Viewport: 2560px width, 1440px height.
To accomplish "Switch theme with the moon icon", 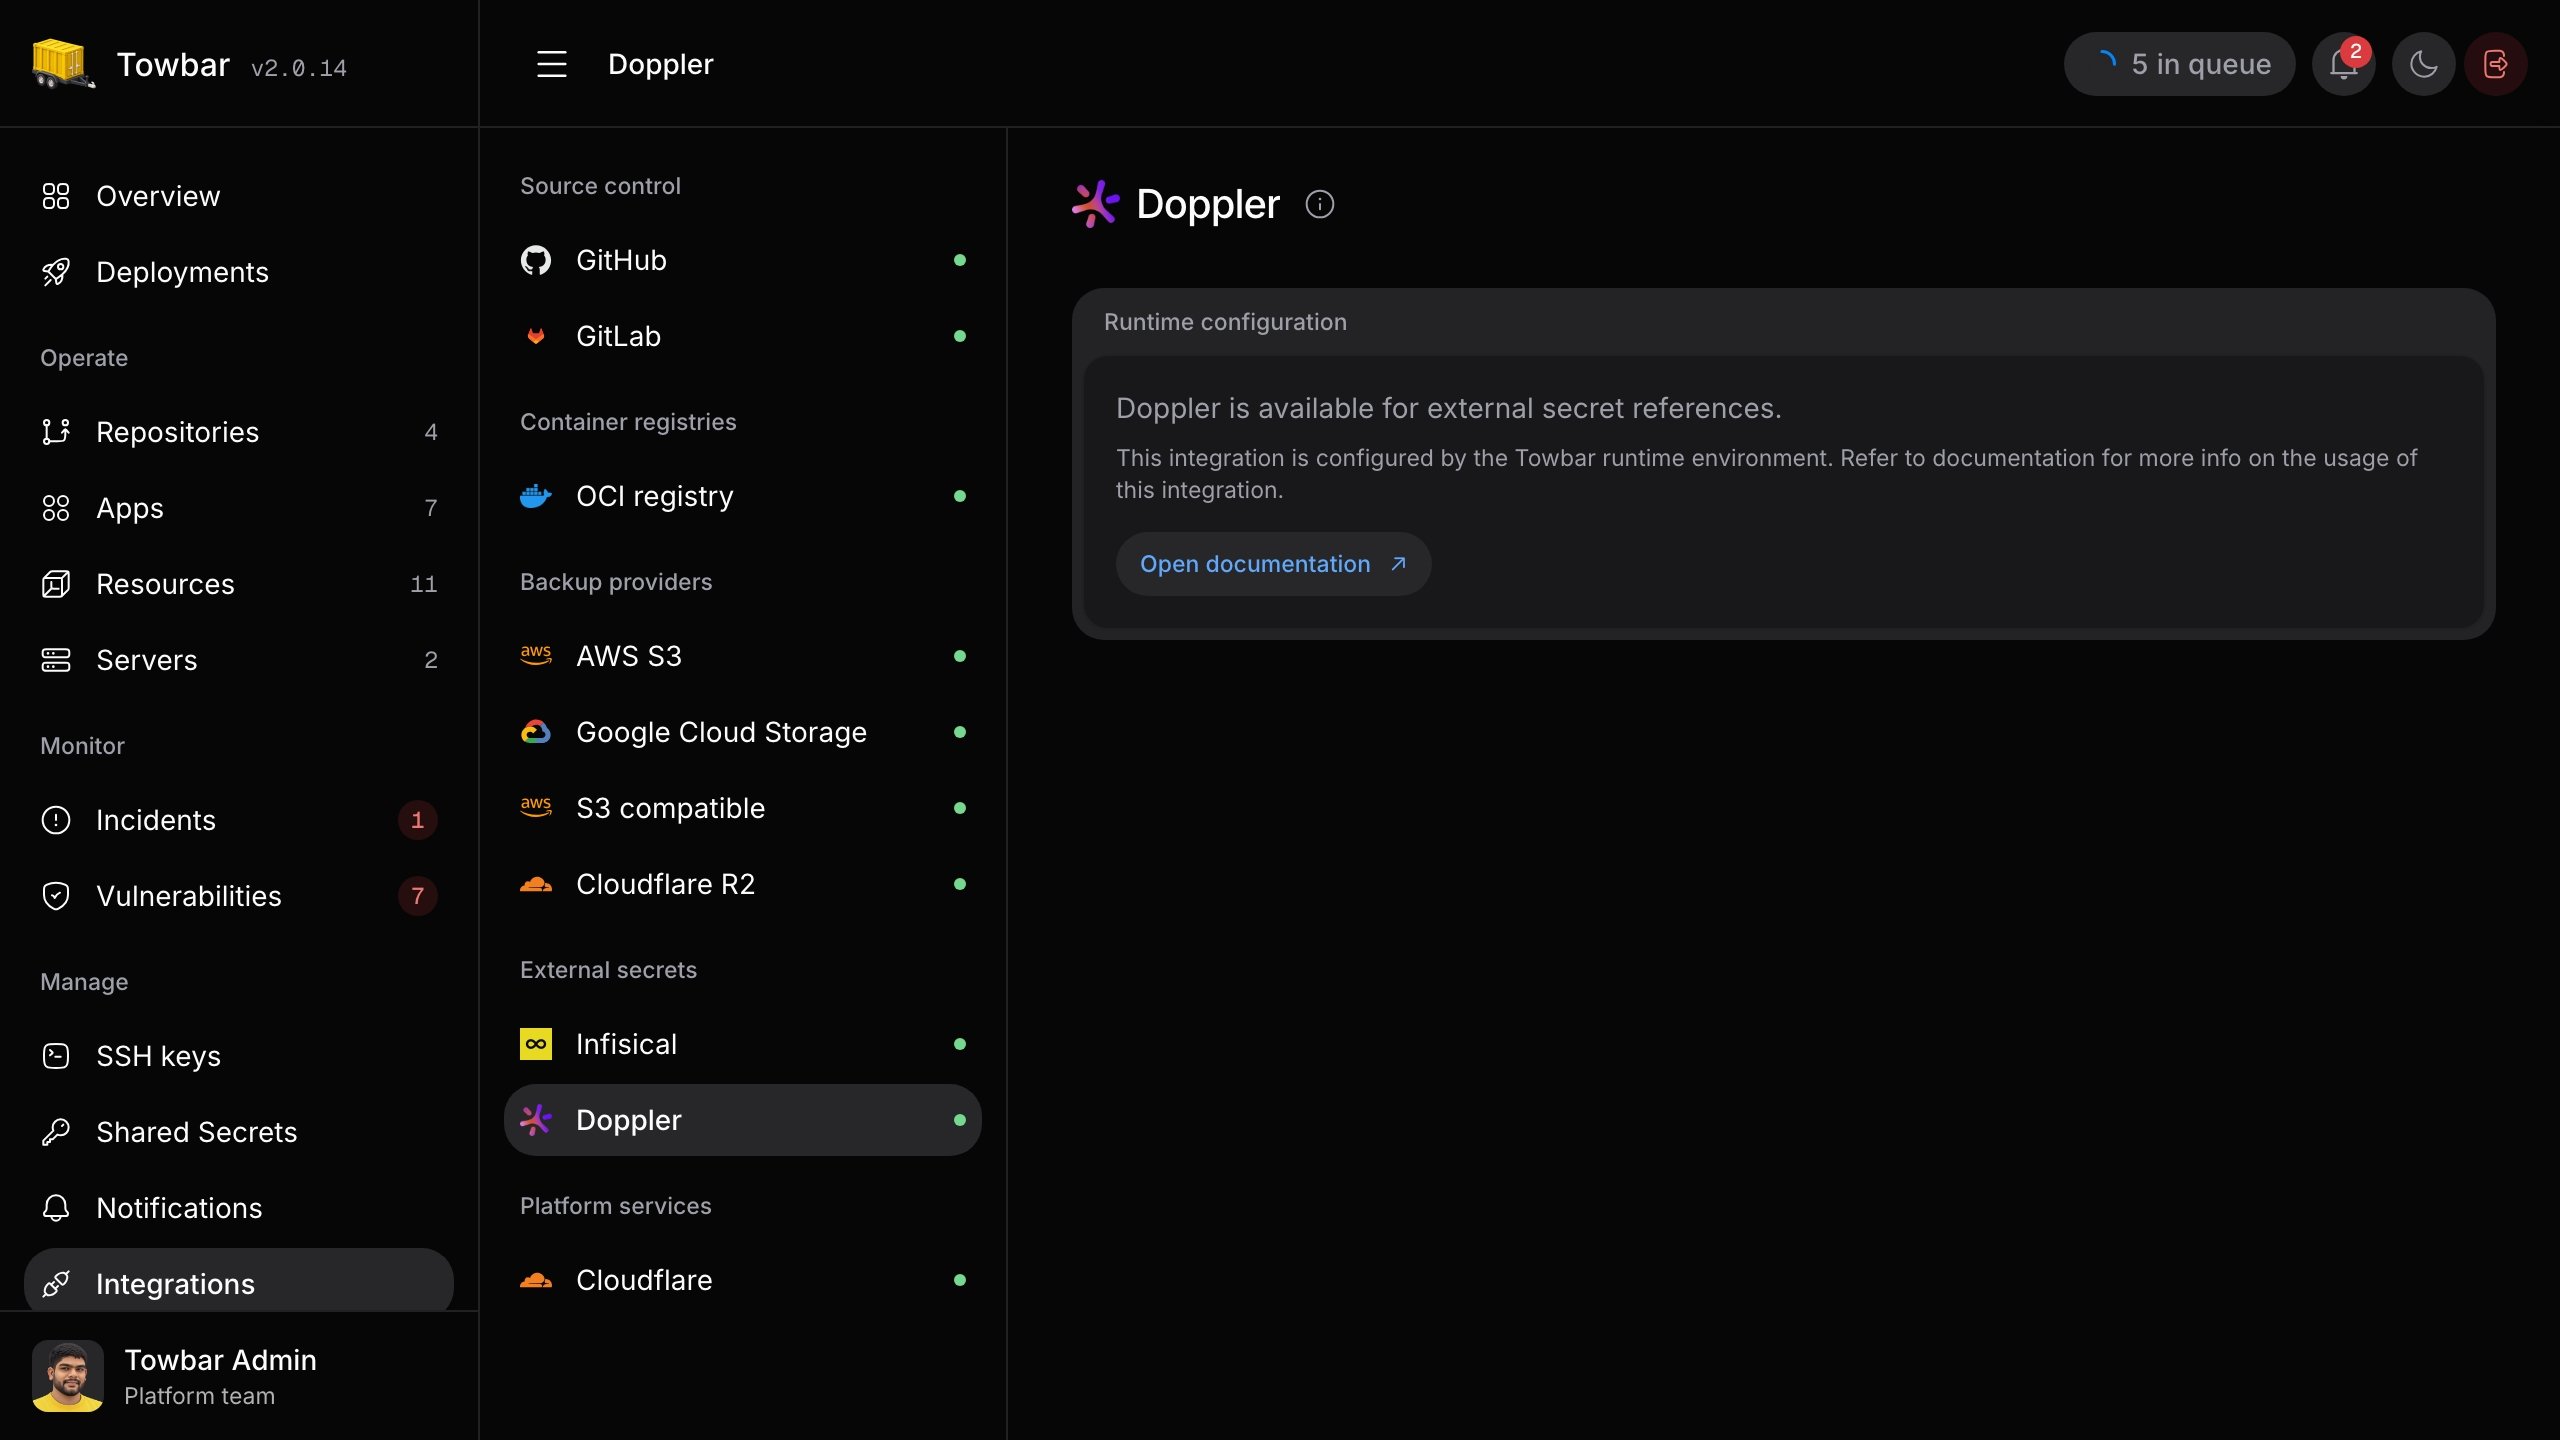I will 2424,64.
